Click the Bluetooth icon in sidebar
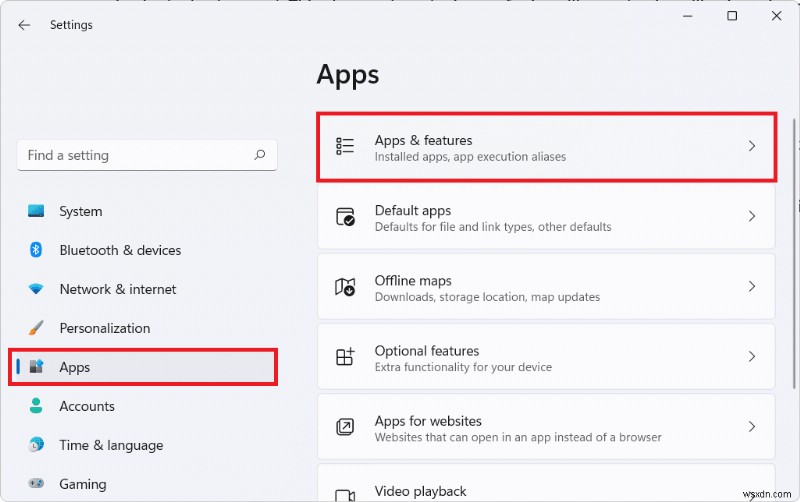This screenshot has height=502, width=800. 36,250
